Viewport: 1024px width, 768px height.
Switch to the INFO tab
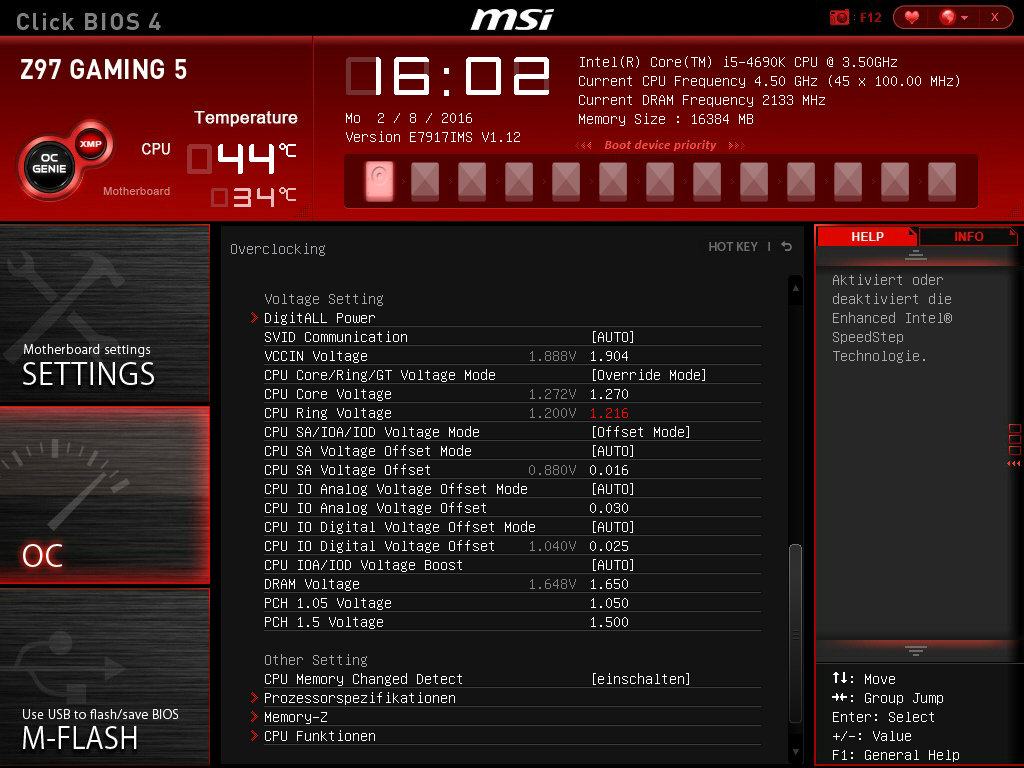click(968, 236)
